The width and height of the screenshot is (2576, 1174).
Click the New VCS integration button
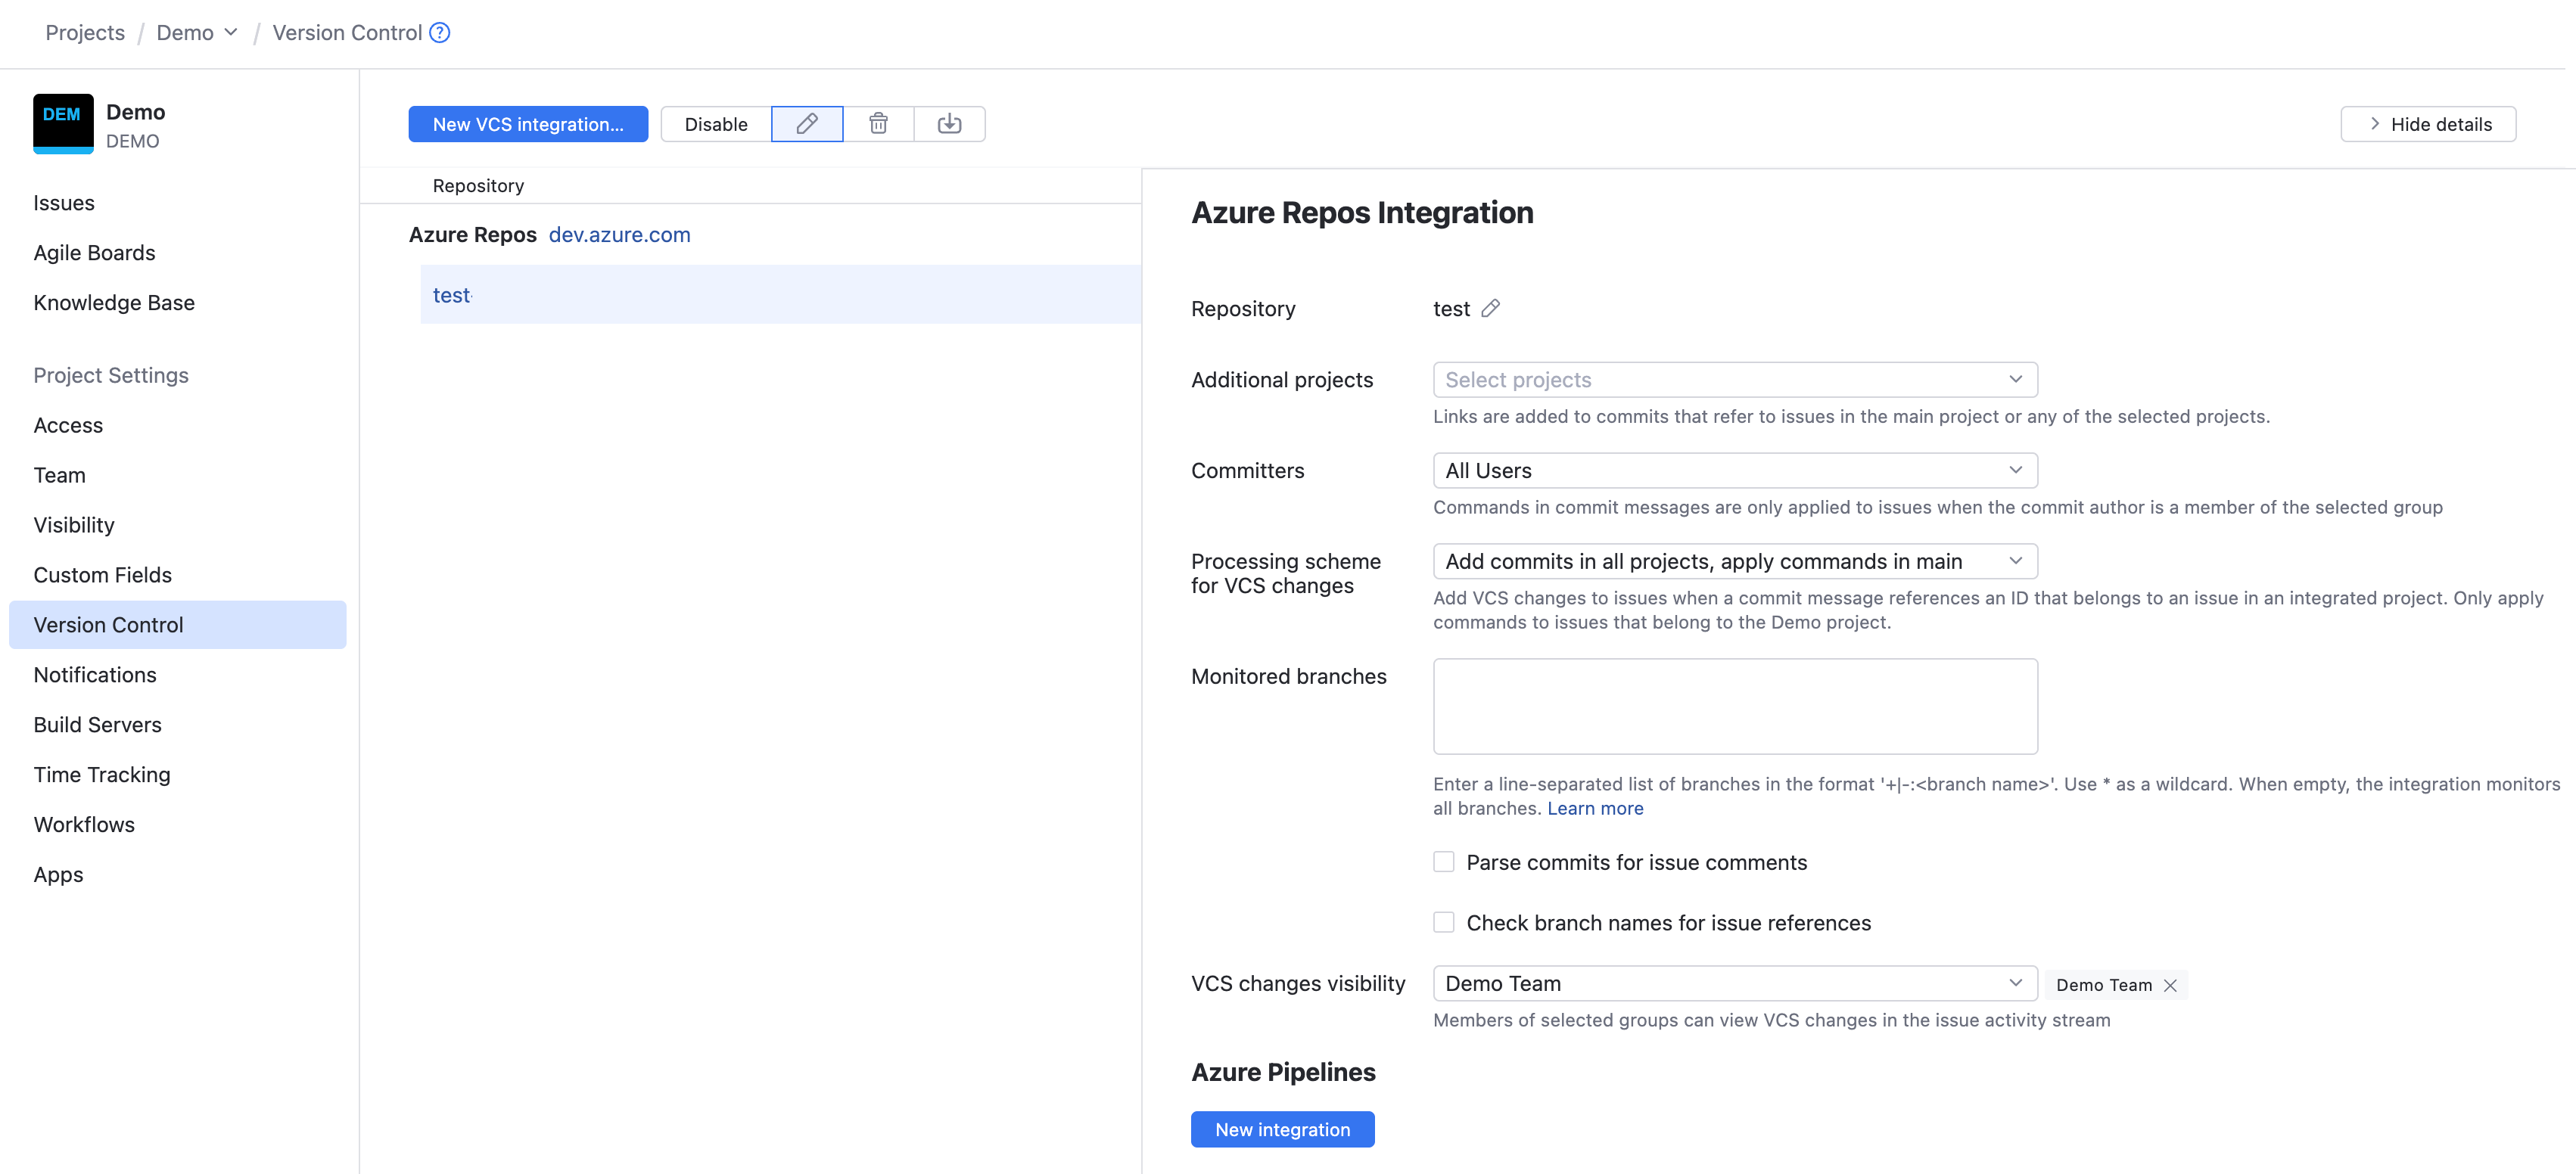(528, 124)
